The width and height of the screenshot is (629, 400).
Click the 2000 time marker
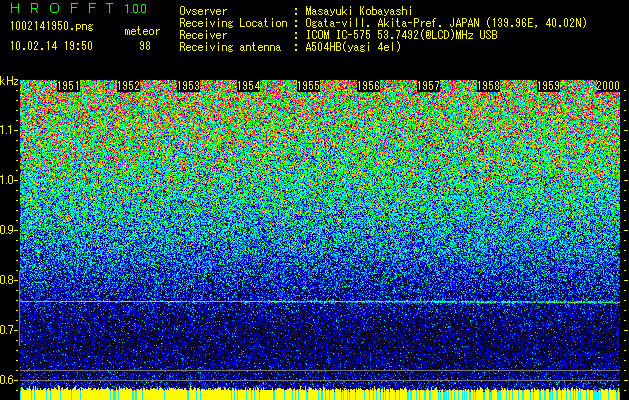tap(608, 86)
